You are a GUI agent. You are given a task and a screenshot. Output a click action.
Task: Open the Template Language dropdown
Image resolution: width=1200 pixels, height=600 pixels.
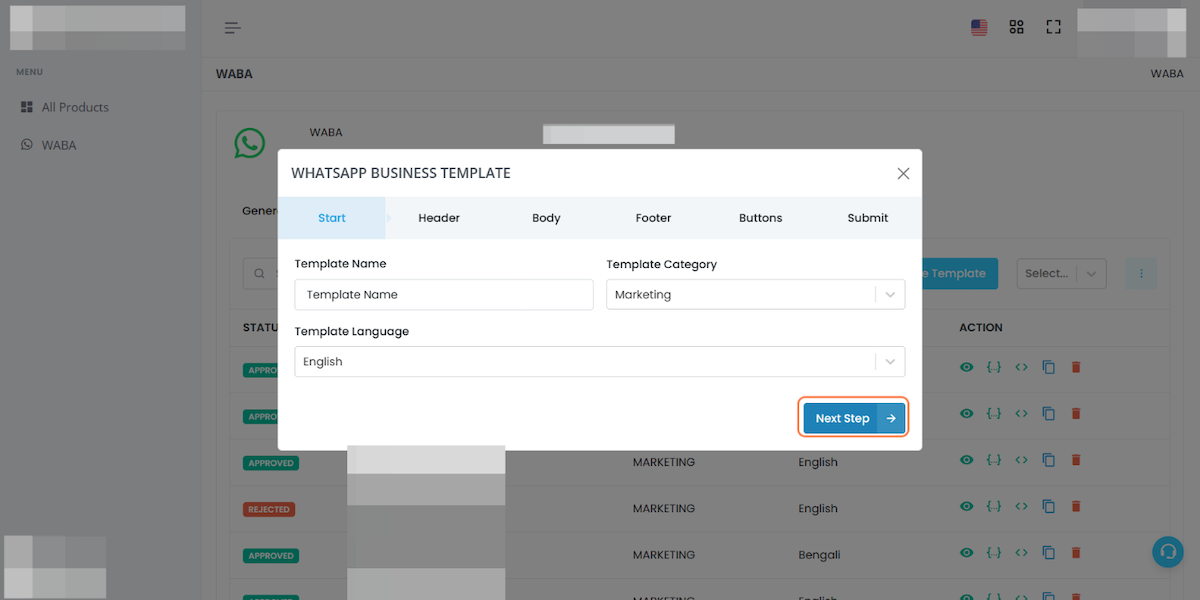(599, 362)
